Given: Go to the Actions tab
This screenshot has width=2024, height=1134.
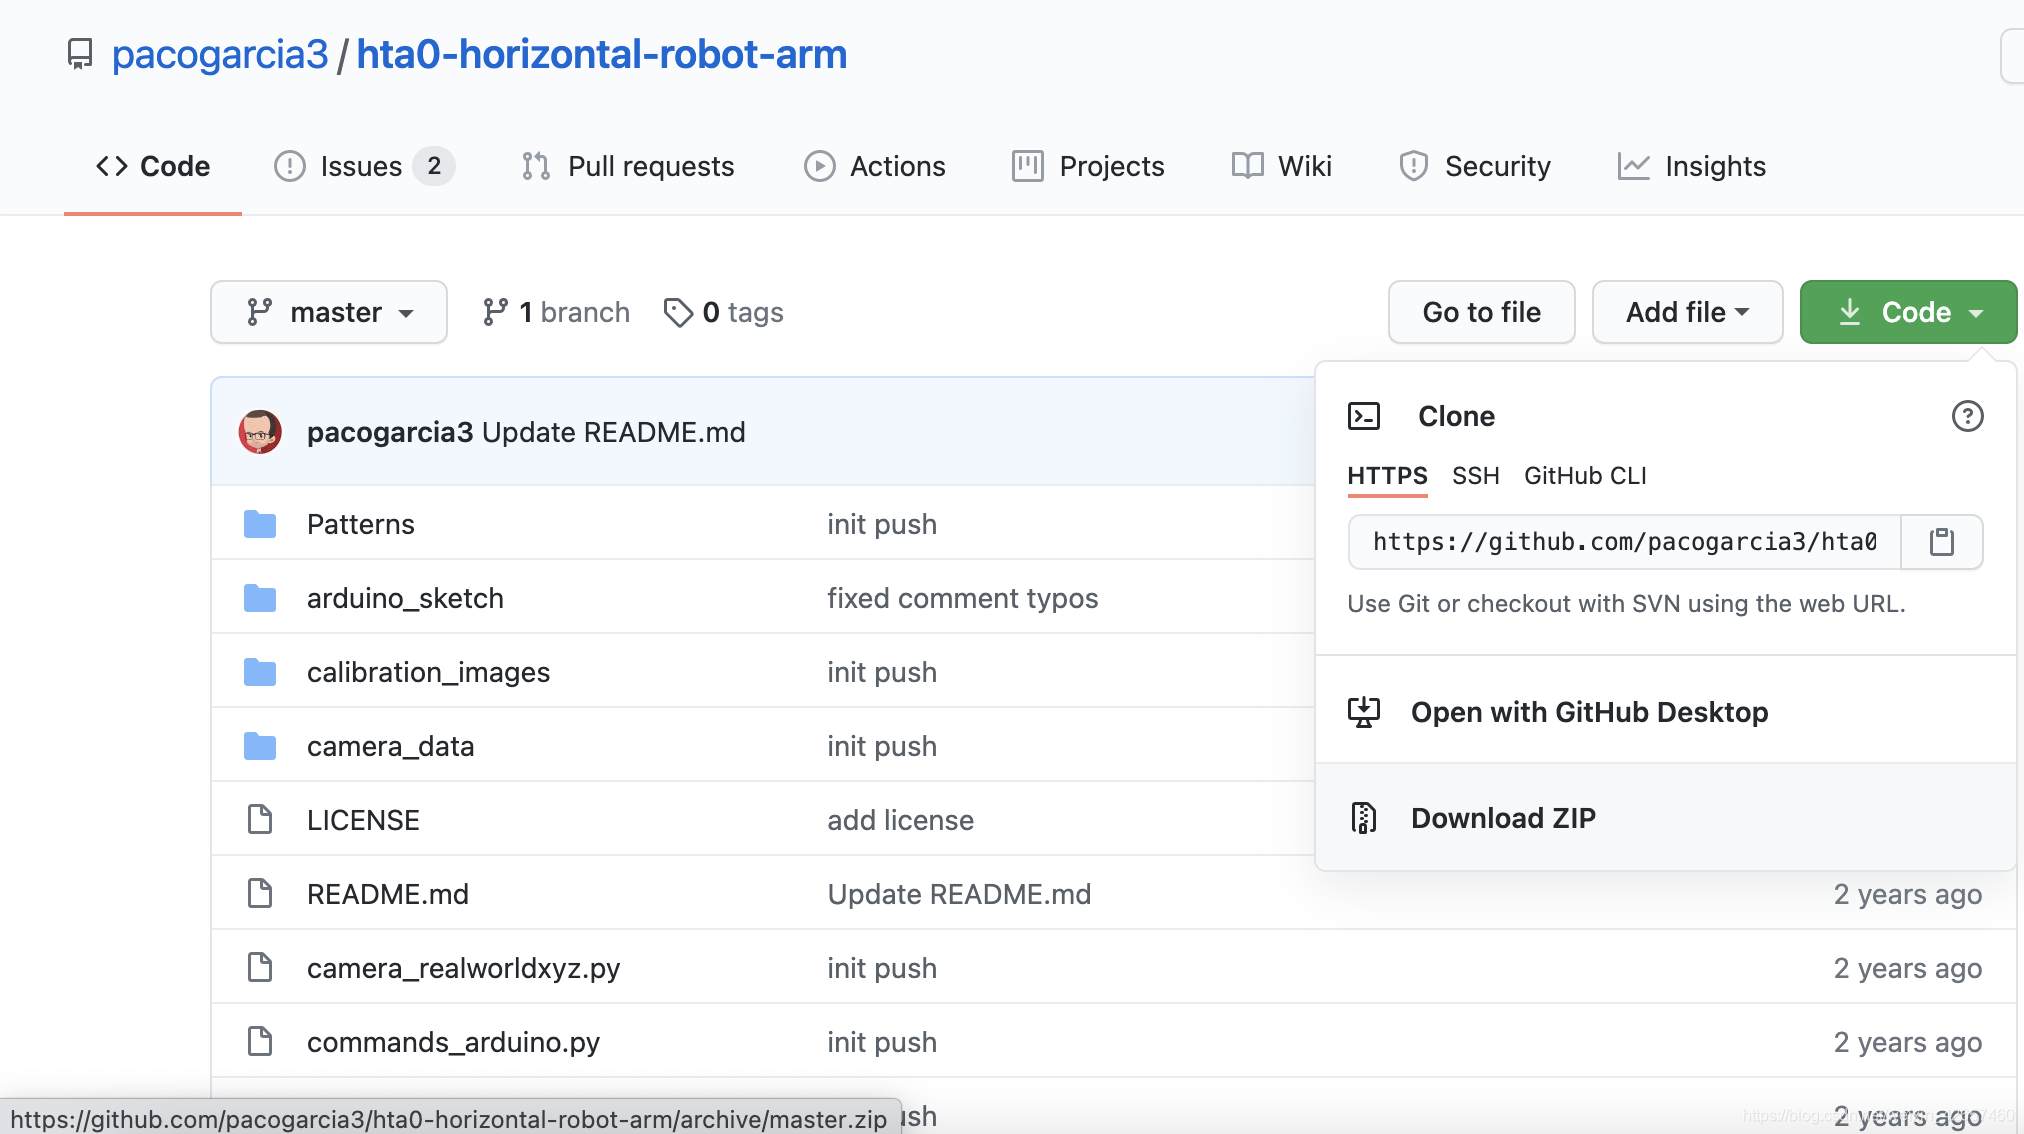Looking at the screenshot, I should point(875,166).
